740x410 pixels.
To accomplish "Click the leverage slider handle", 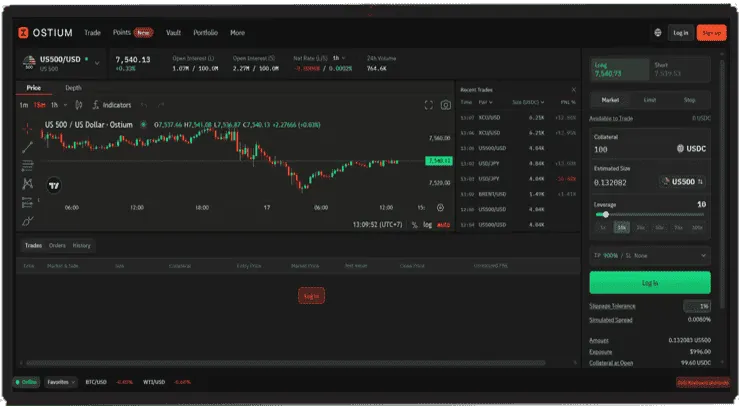I will click(605, 215).
